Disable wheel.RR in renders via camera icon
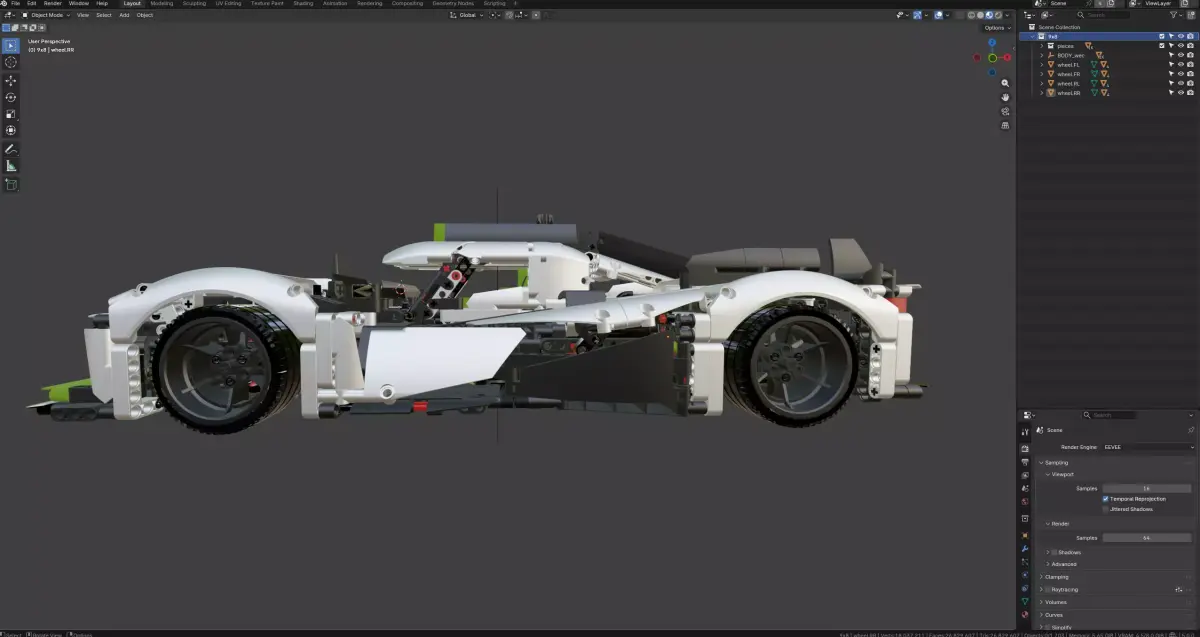Viewport: 1200px width, 637px height. pos(1190,92)
